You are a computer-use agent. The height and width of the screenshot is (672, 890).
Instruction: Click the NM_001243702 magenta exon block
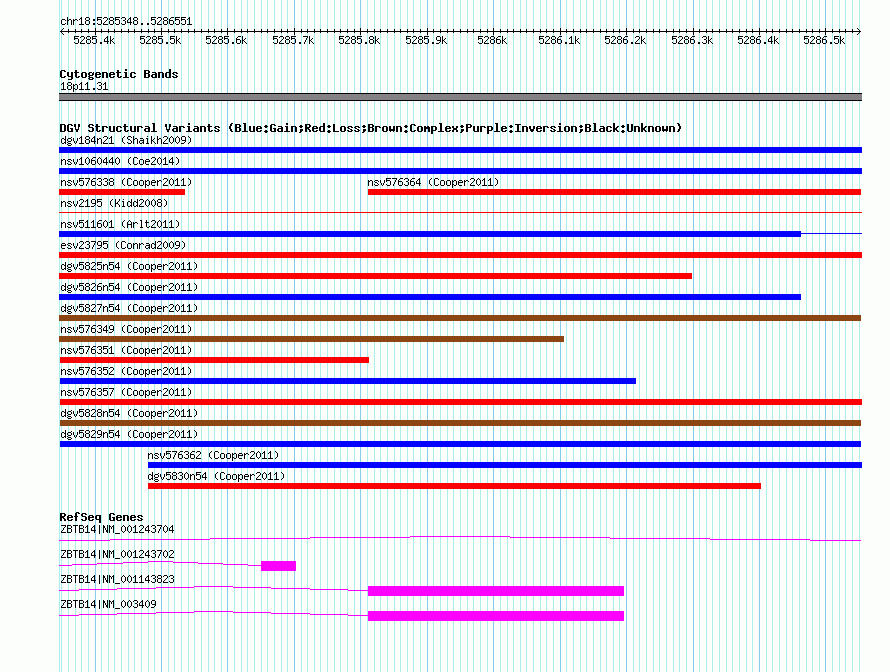point(279,566)
